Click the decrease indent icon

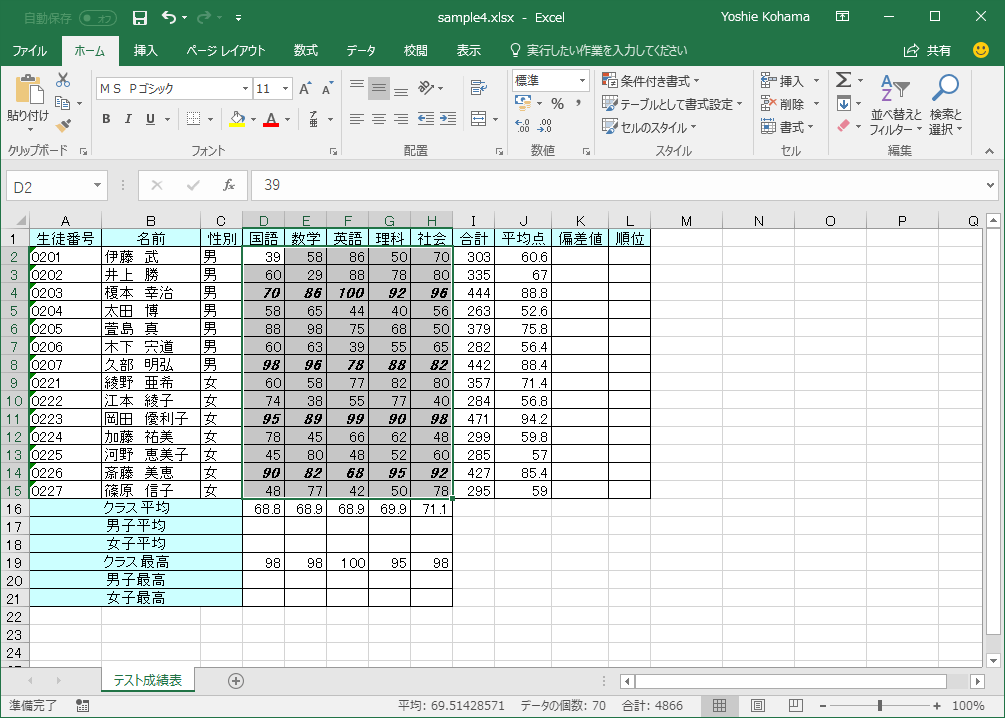[x=426, y=119]
